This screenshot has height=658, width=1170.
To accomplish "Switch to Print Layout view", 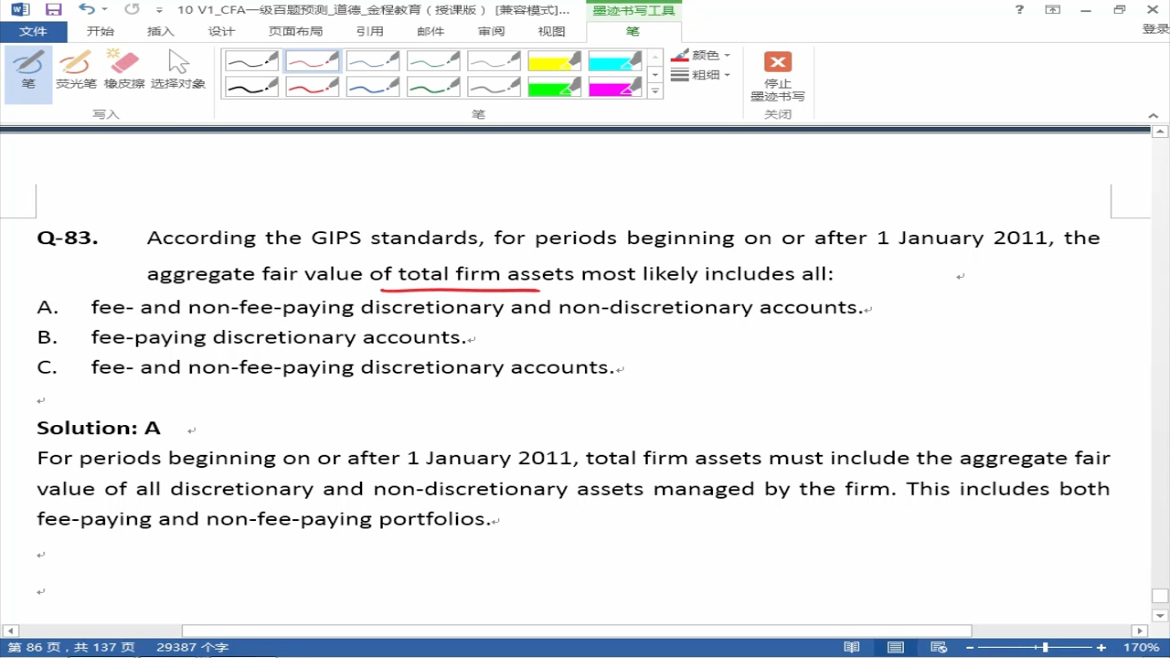I will [x=895, y=647].
